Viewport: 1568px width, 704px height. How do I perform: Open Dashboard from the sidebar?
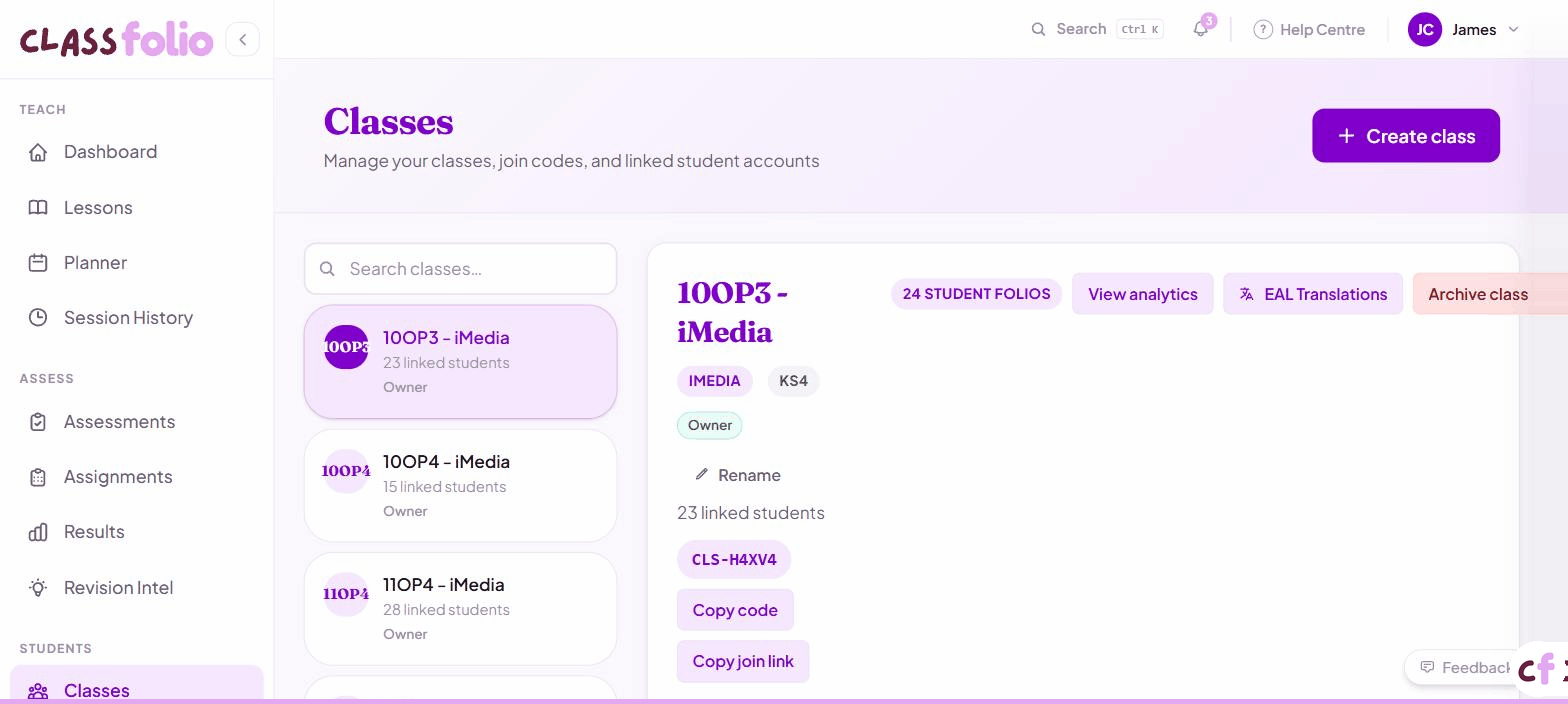136,152
